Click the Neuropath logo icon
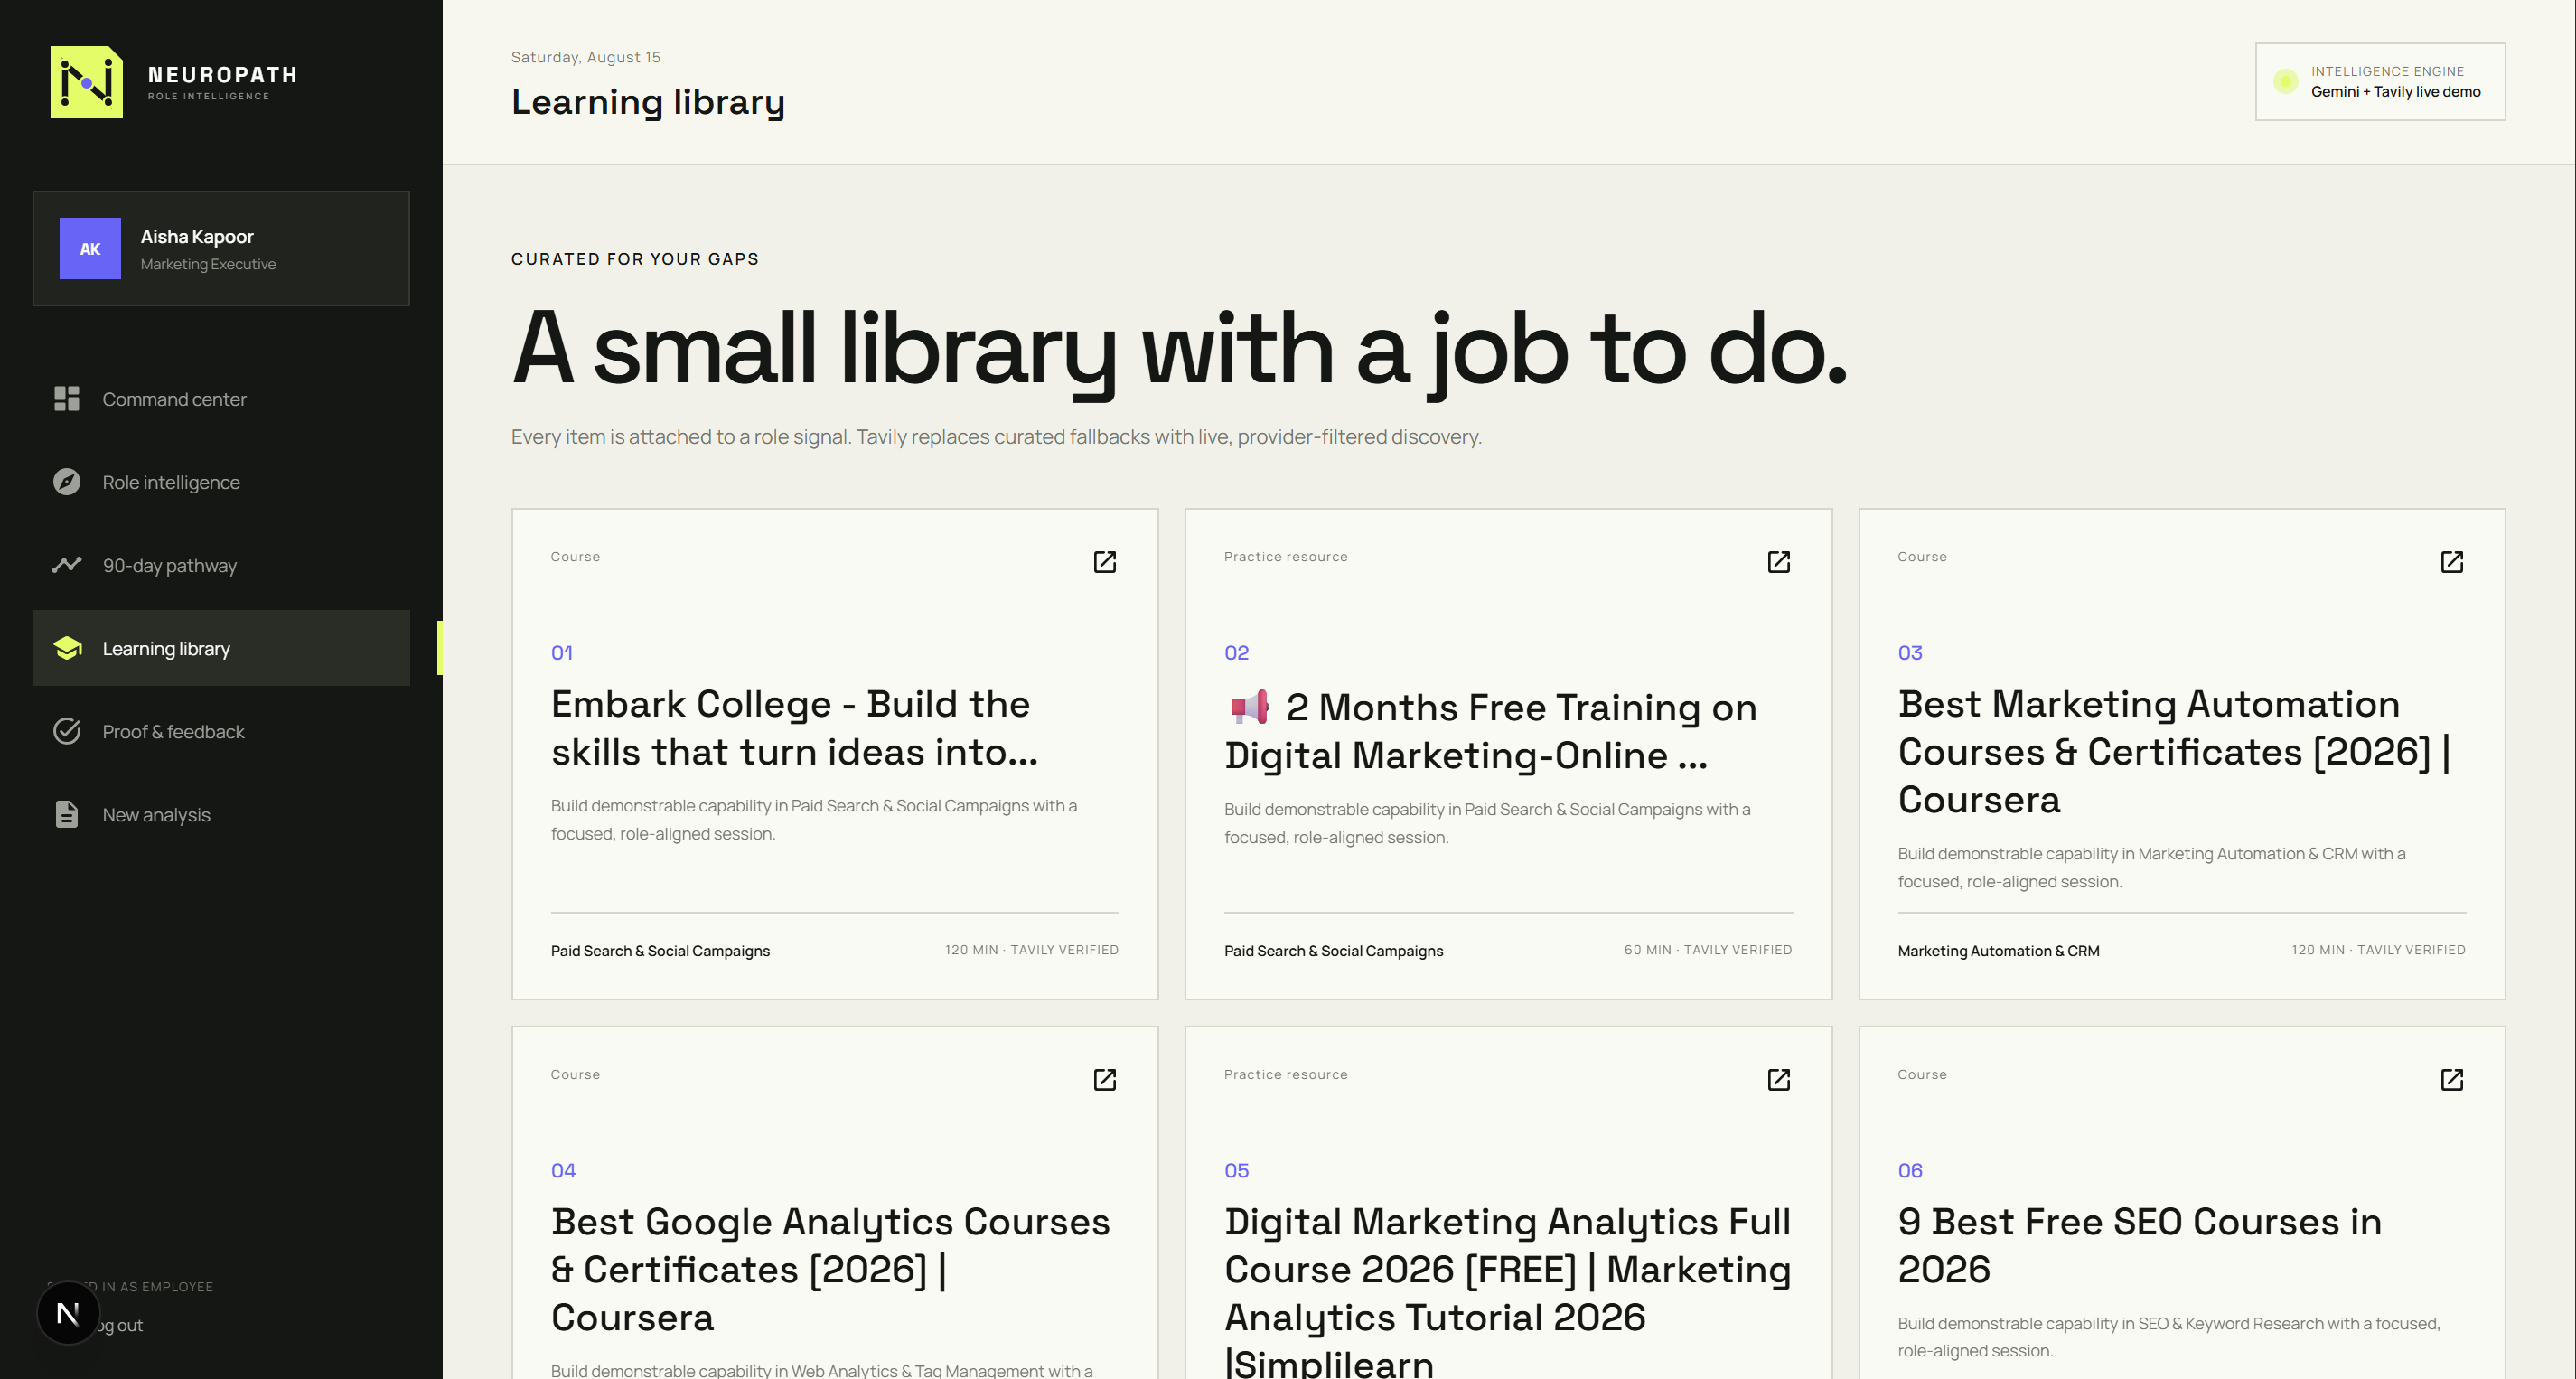2576x1379 pixels. pyautogui.click(x=87, y=82)
